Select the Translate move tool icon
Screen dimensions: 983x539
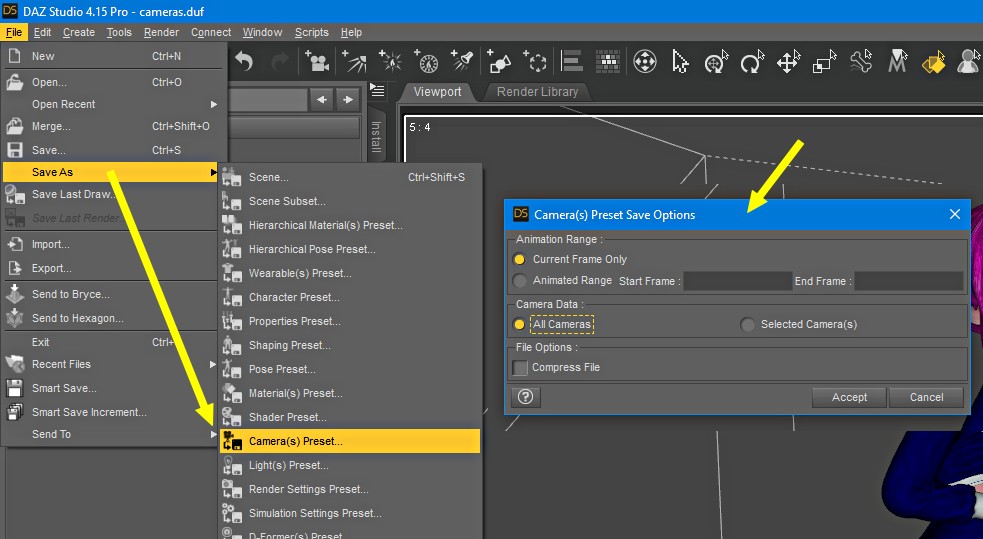point(788,61)
